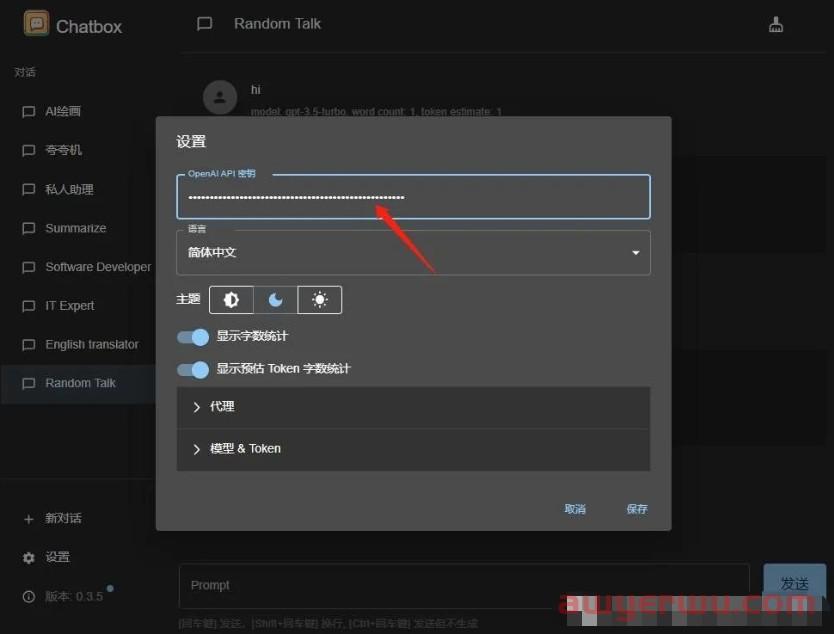Click chat icon beside 私人助理

click(x=28, y=189)
